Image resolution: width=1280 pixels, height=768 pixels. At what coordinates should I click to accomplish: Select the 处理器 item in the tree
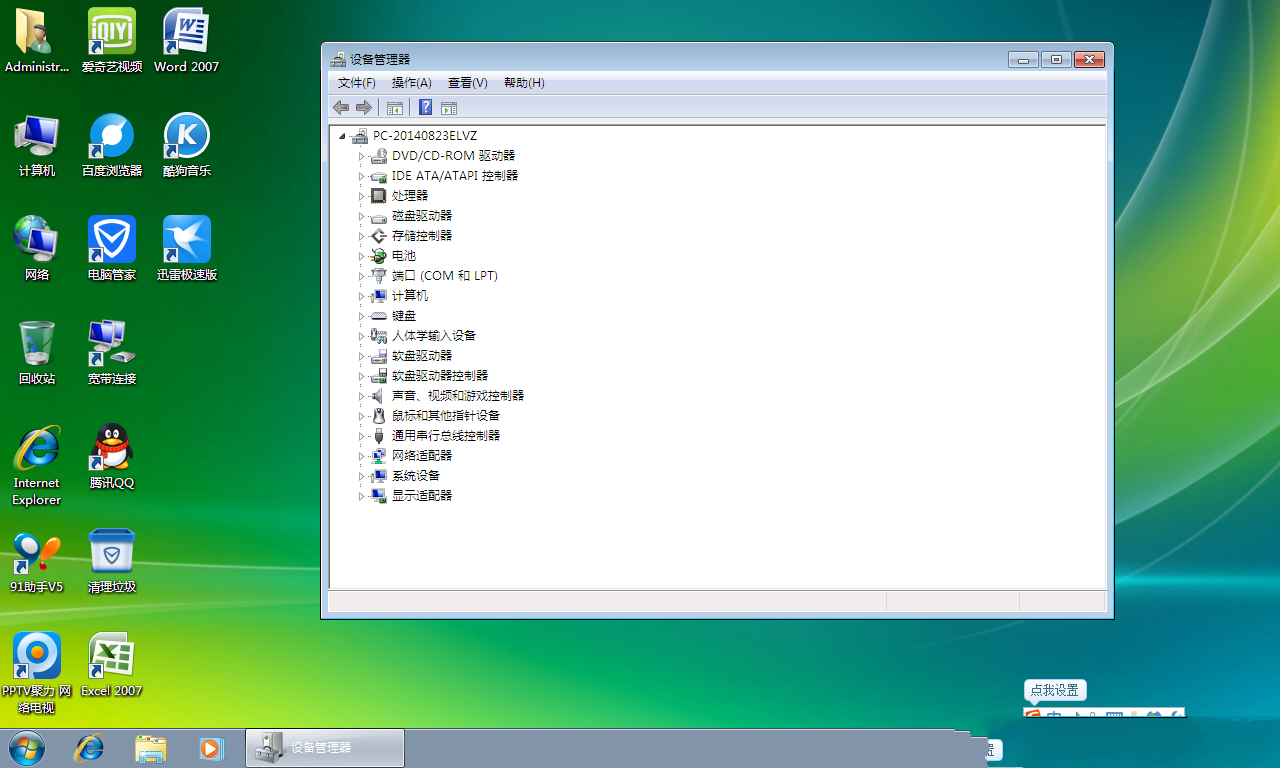(410, 196)
